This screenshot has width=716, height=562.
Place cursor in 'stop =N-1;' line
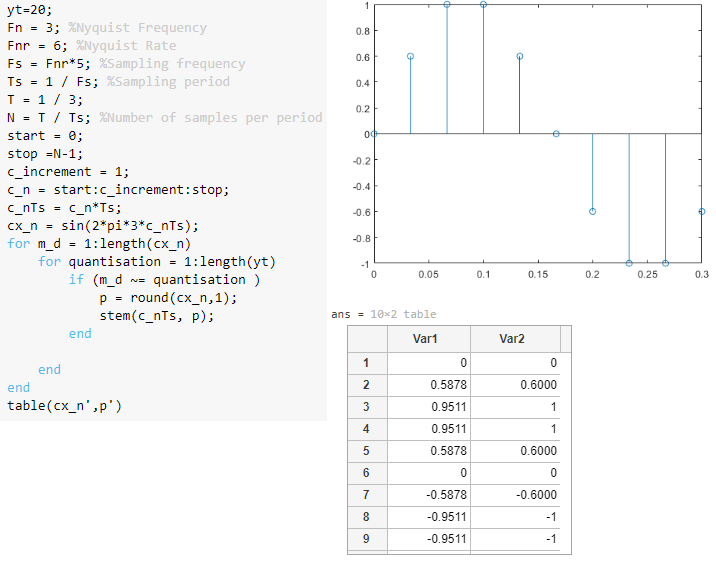pos(45,154)
